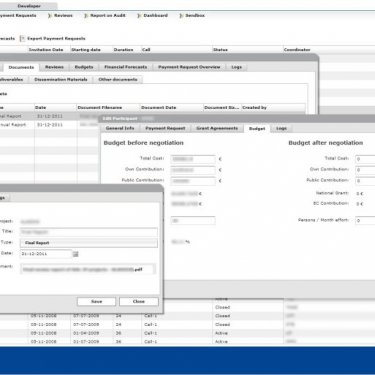Select the Annual Report document row
This screenshot has height=375, width=375.
50,125
